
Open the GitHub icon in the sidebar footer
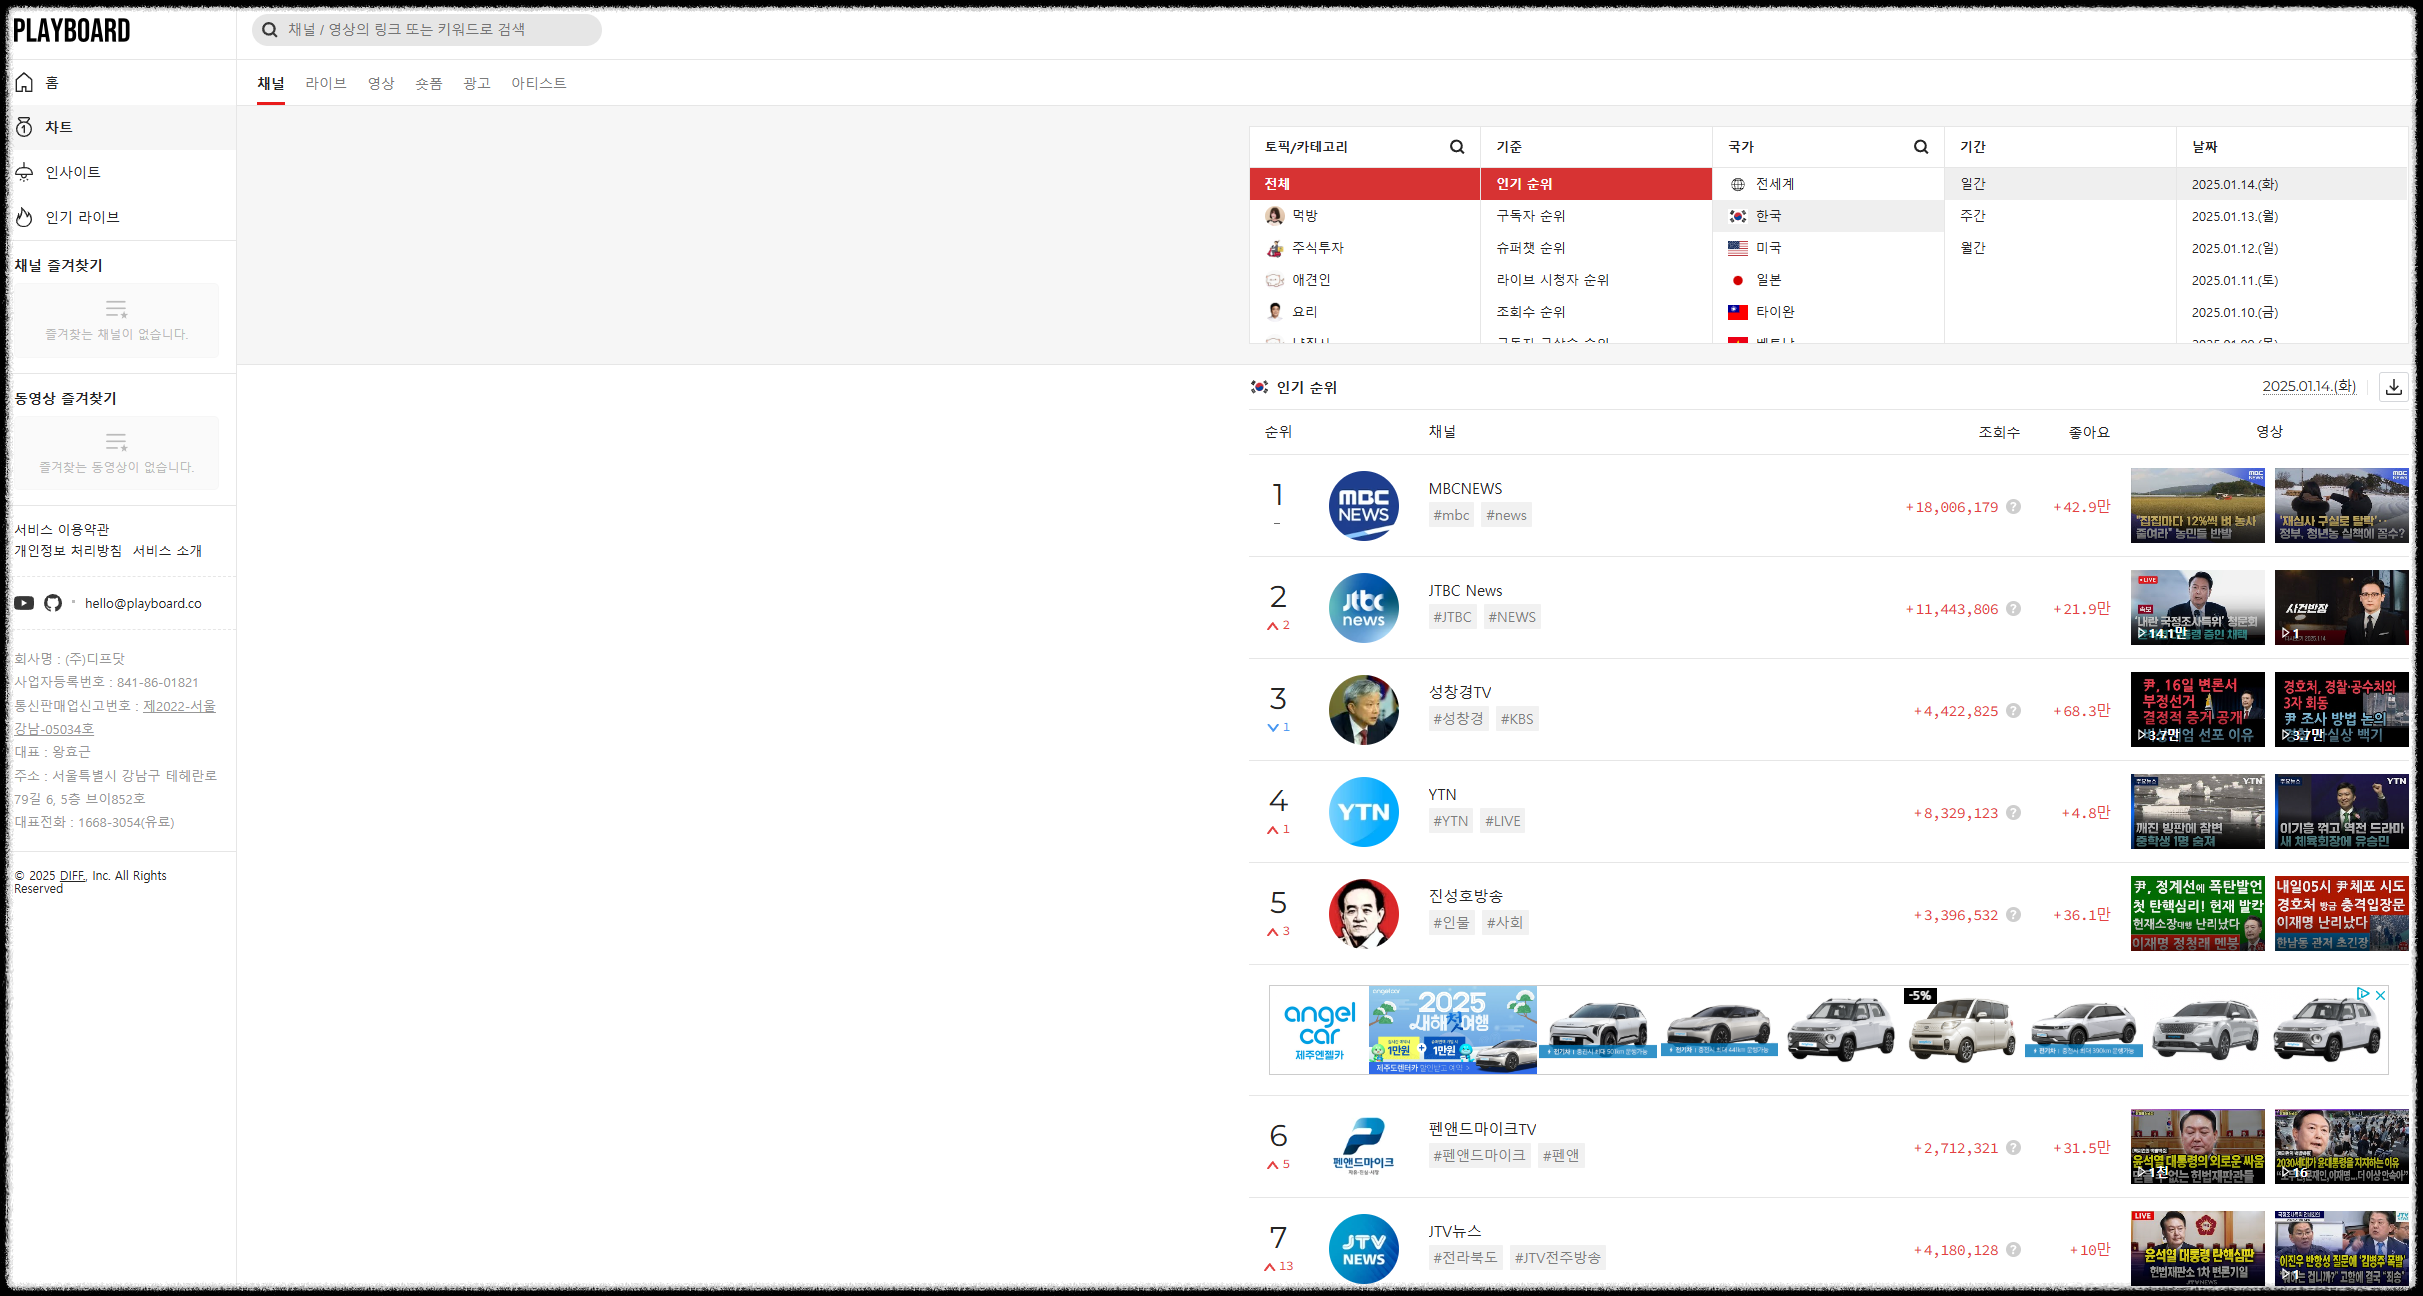53,603
